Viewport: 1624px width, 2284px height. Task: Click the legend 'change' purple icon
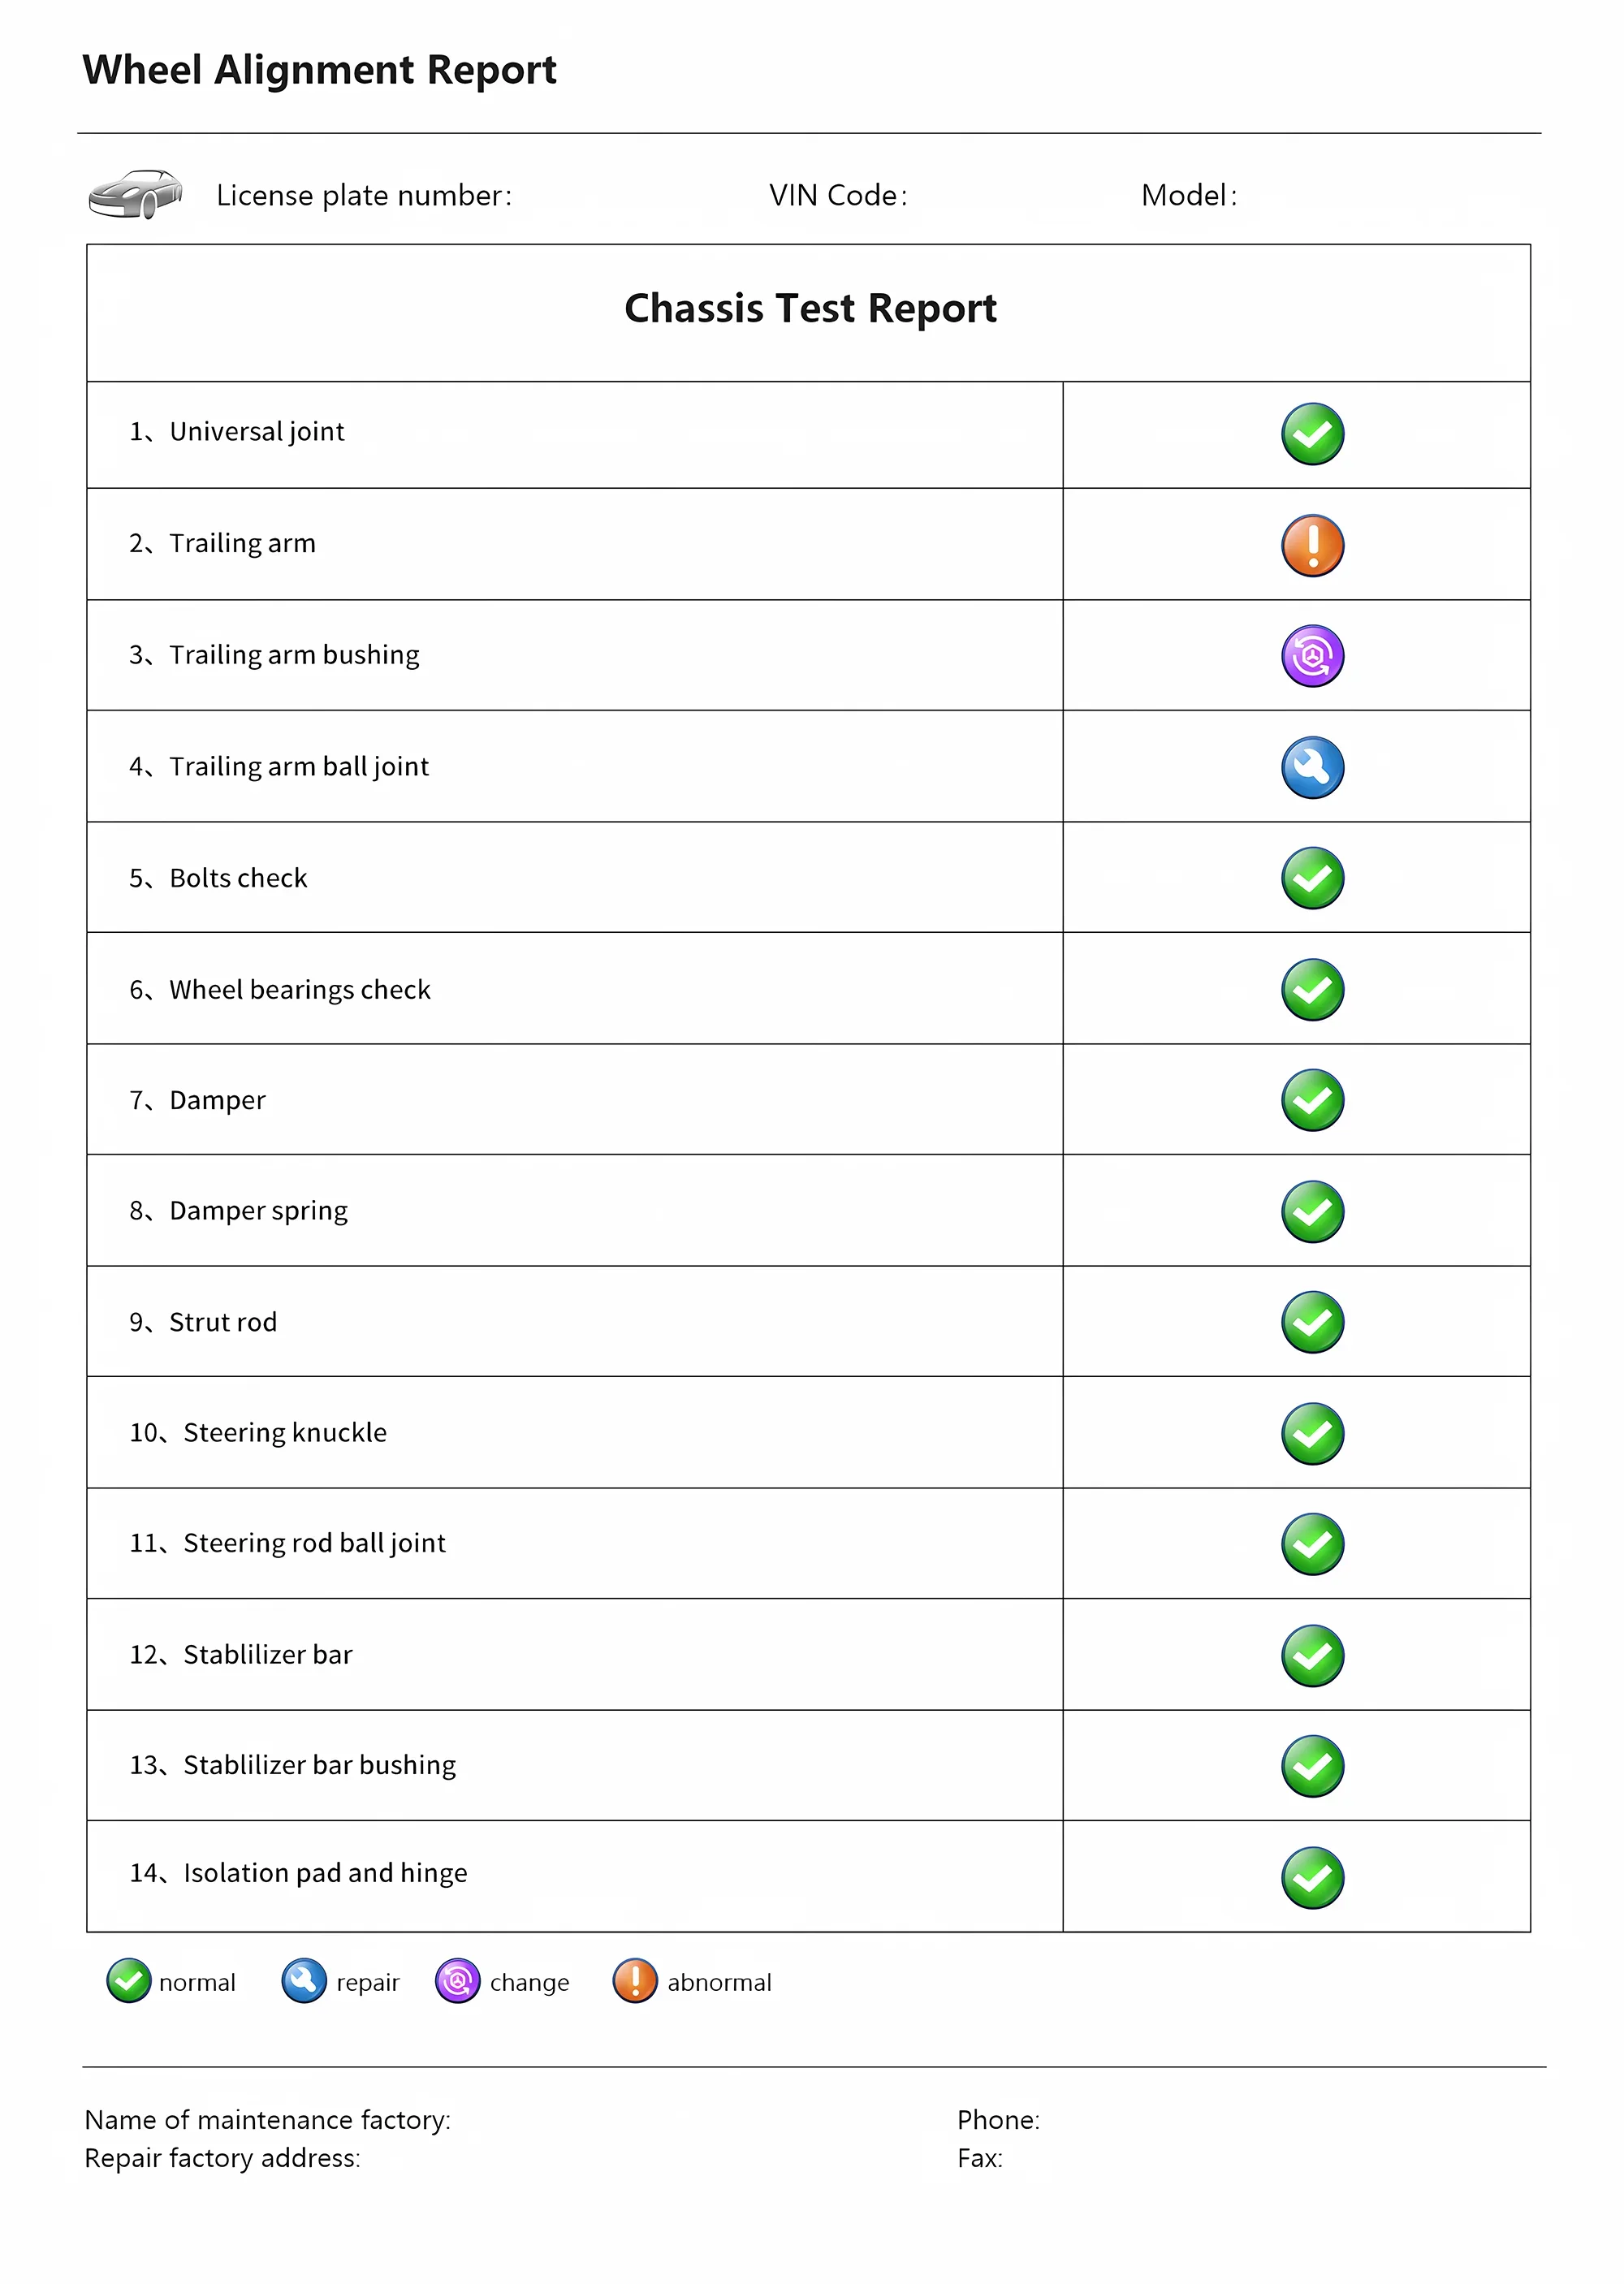point(458,1980)
